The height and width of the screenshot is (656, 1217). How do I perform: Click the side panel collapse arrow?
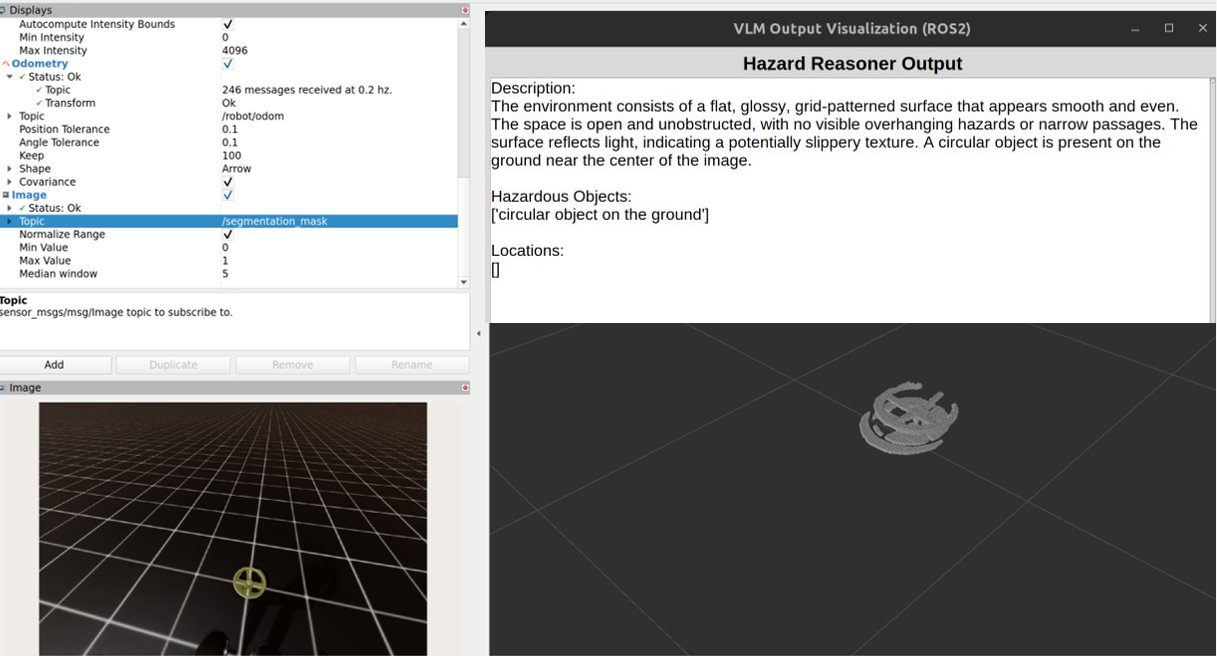pos(478,333)
